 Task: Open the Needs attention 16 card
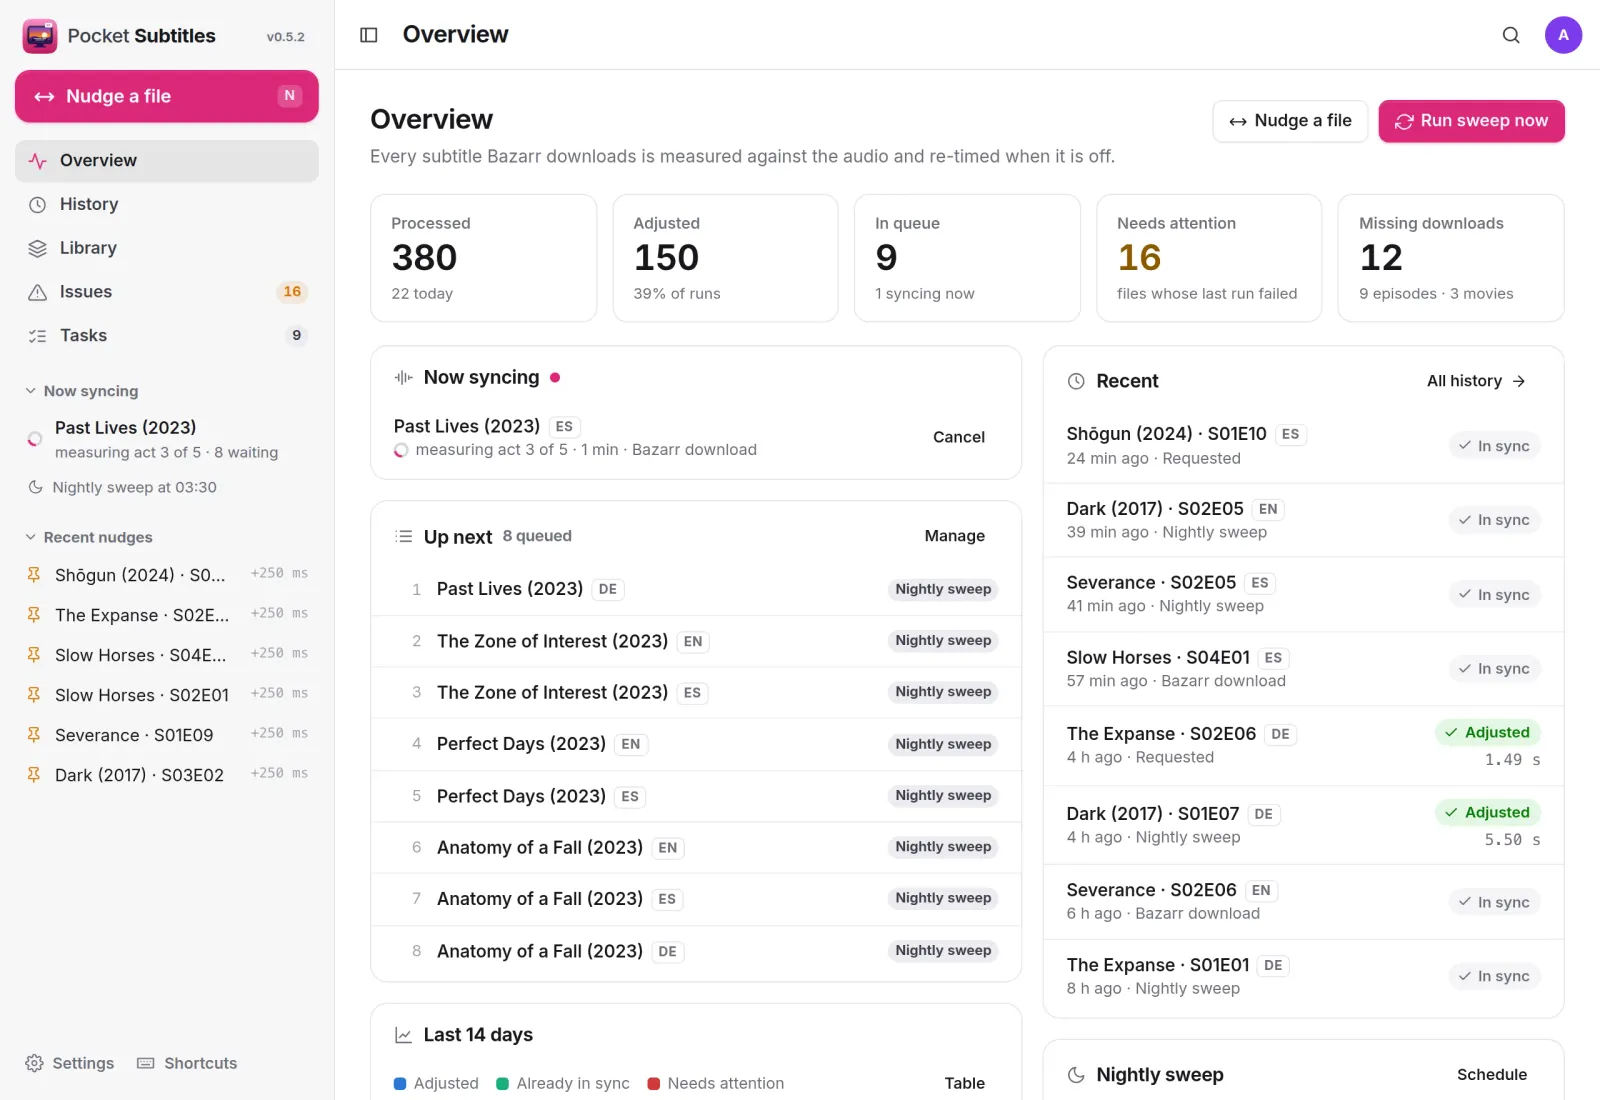click(1209, 258)
